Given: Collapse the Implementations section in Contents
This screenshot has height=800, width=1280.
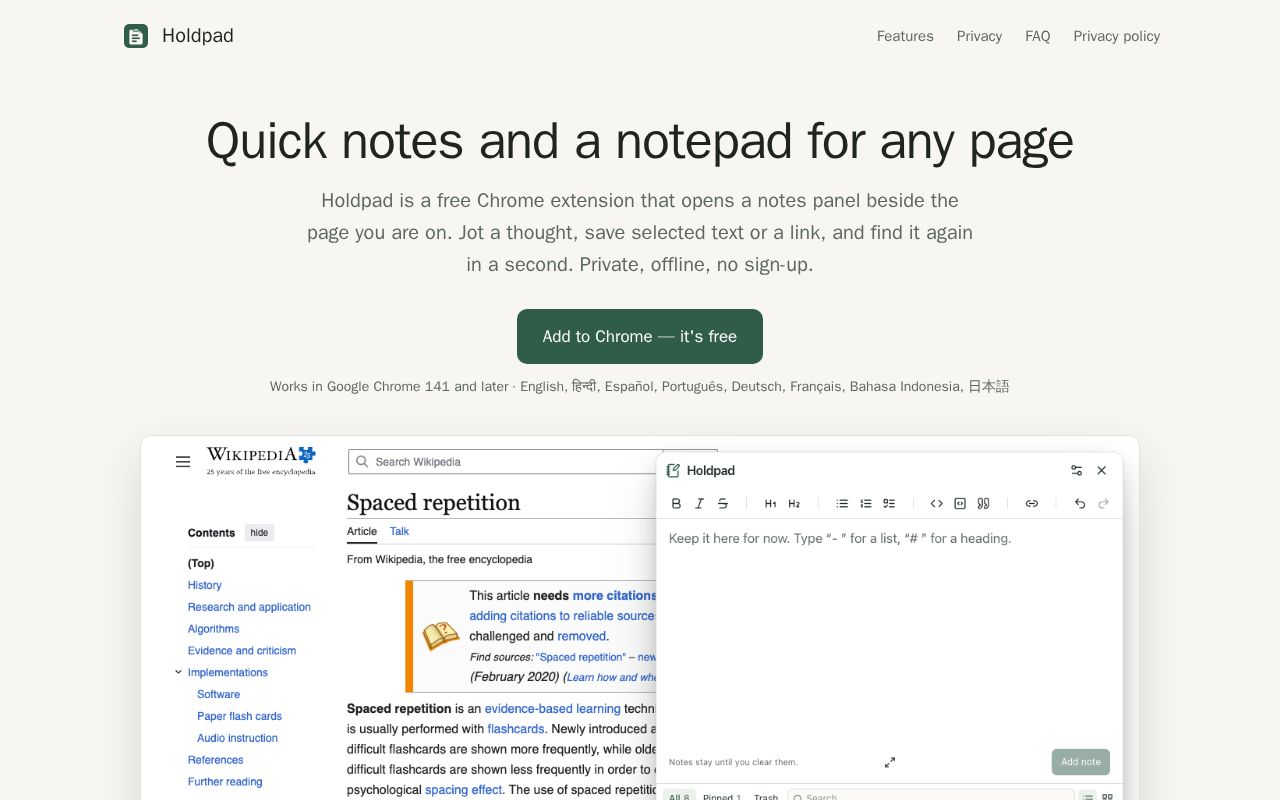Looking at the screenshot, I should 179,672.
